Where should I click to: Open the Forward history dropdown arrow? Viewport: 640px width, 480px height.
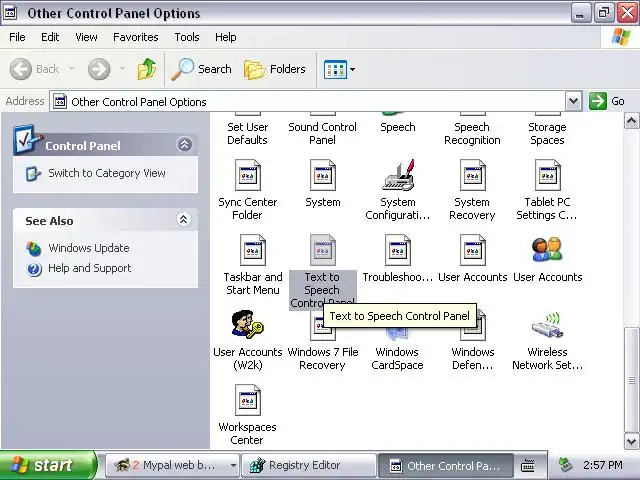pos(122,69)
